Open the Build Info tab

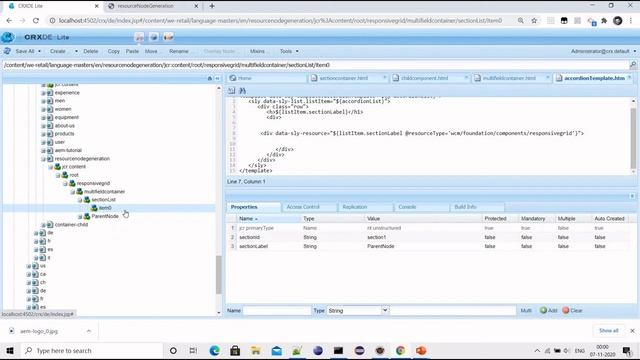(465, 207)
